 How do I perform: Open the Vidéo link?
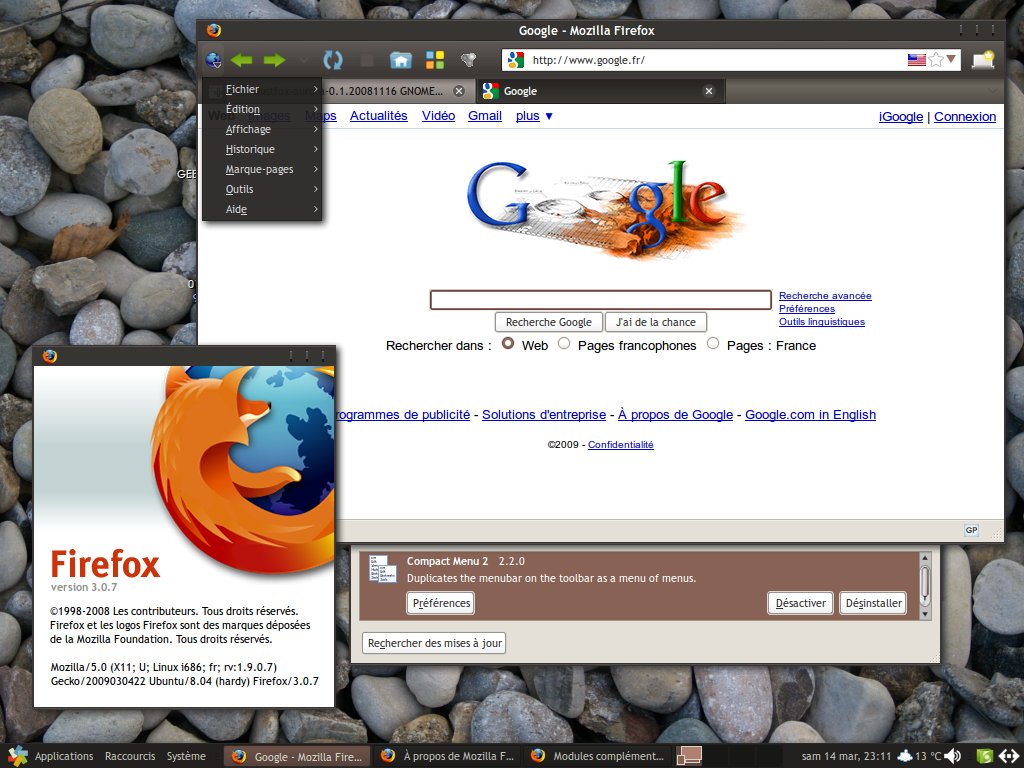pyautogui.click(x=438, y=116)
